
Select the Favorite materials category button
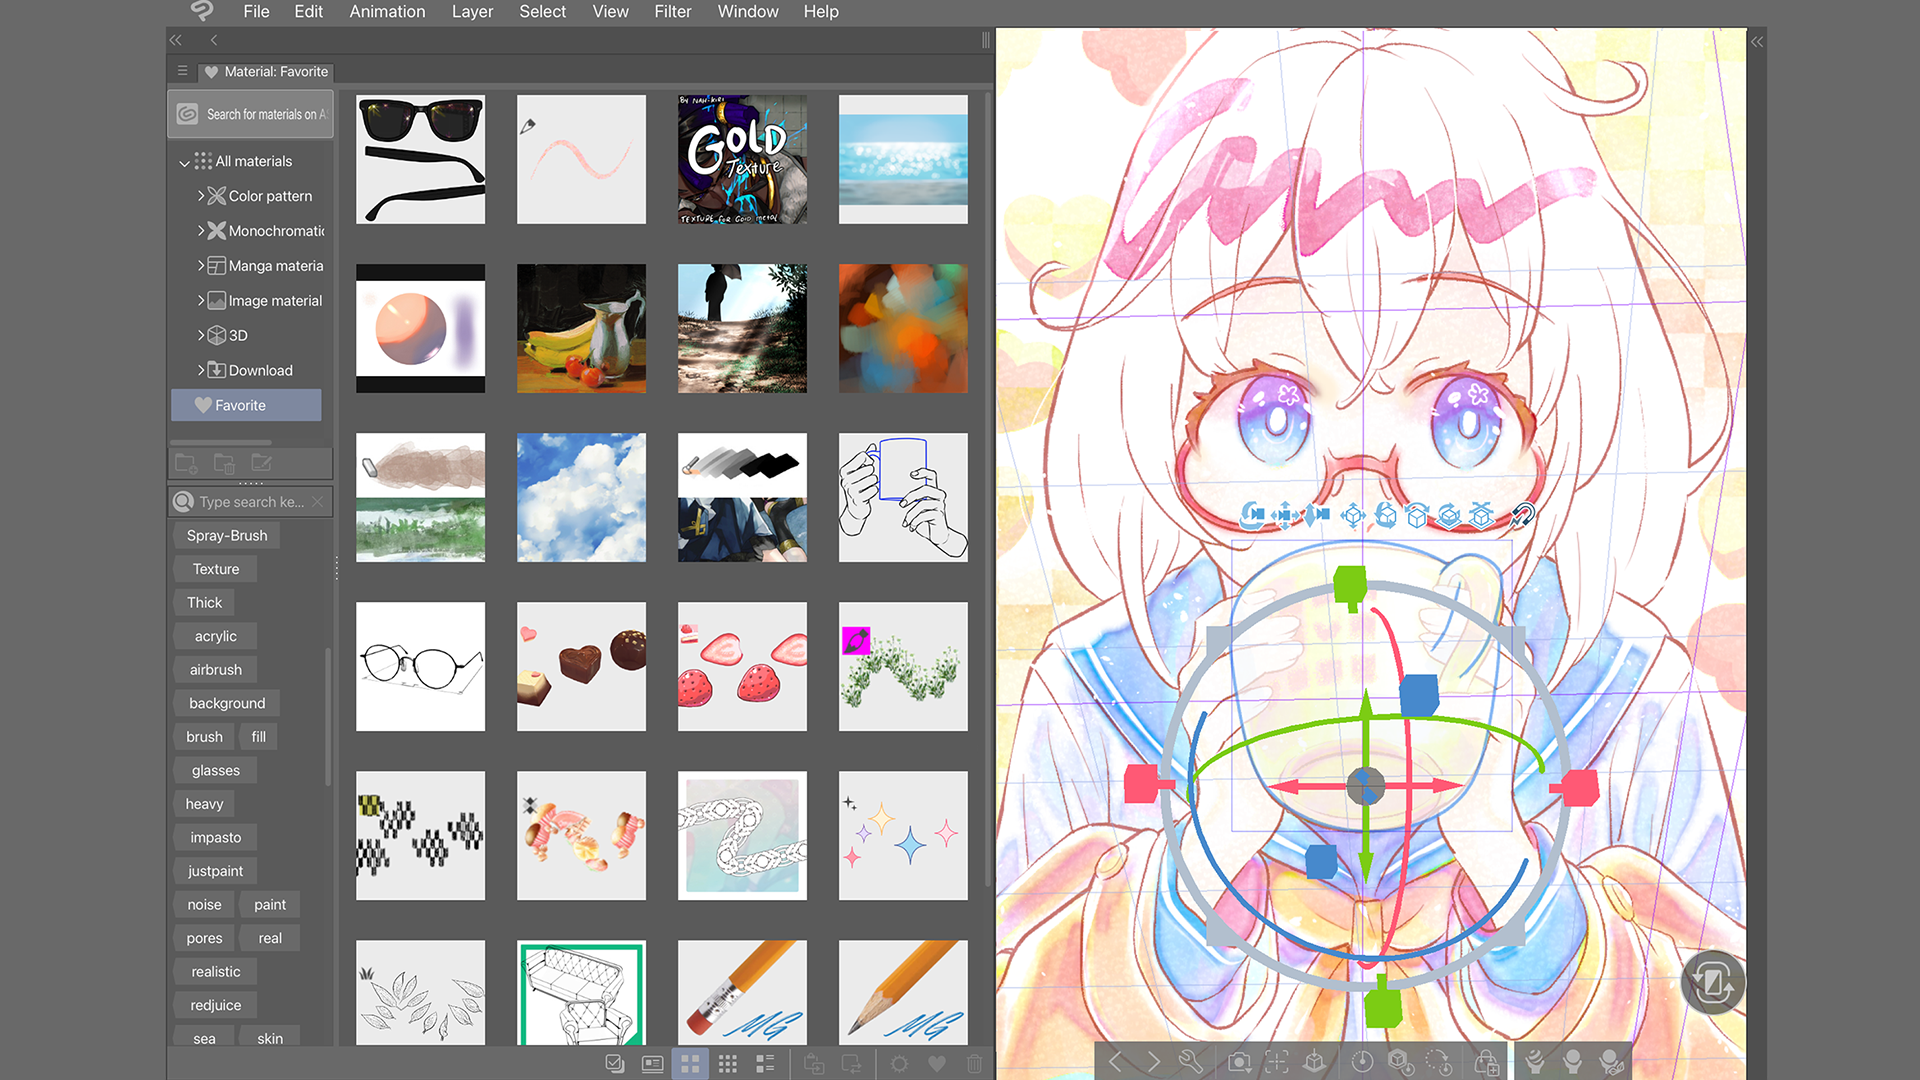coord(245,405)
